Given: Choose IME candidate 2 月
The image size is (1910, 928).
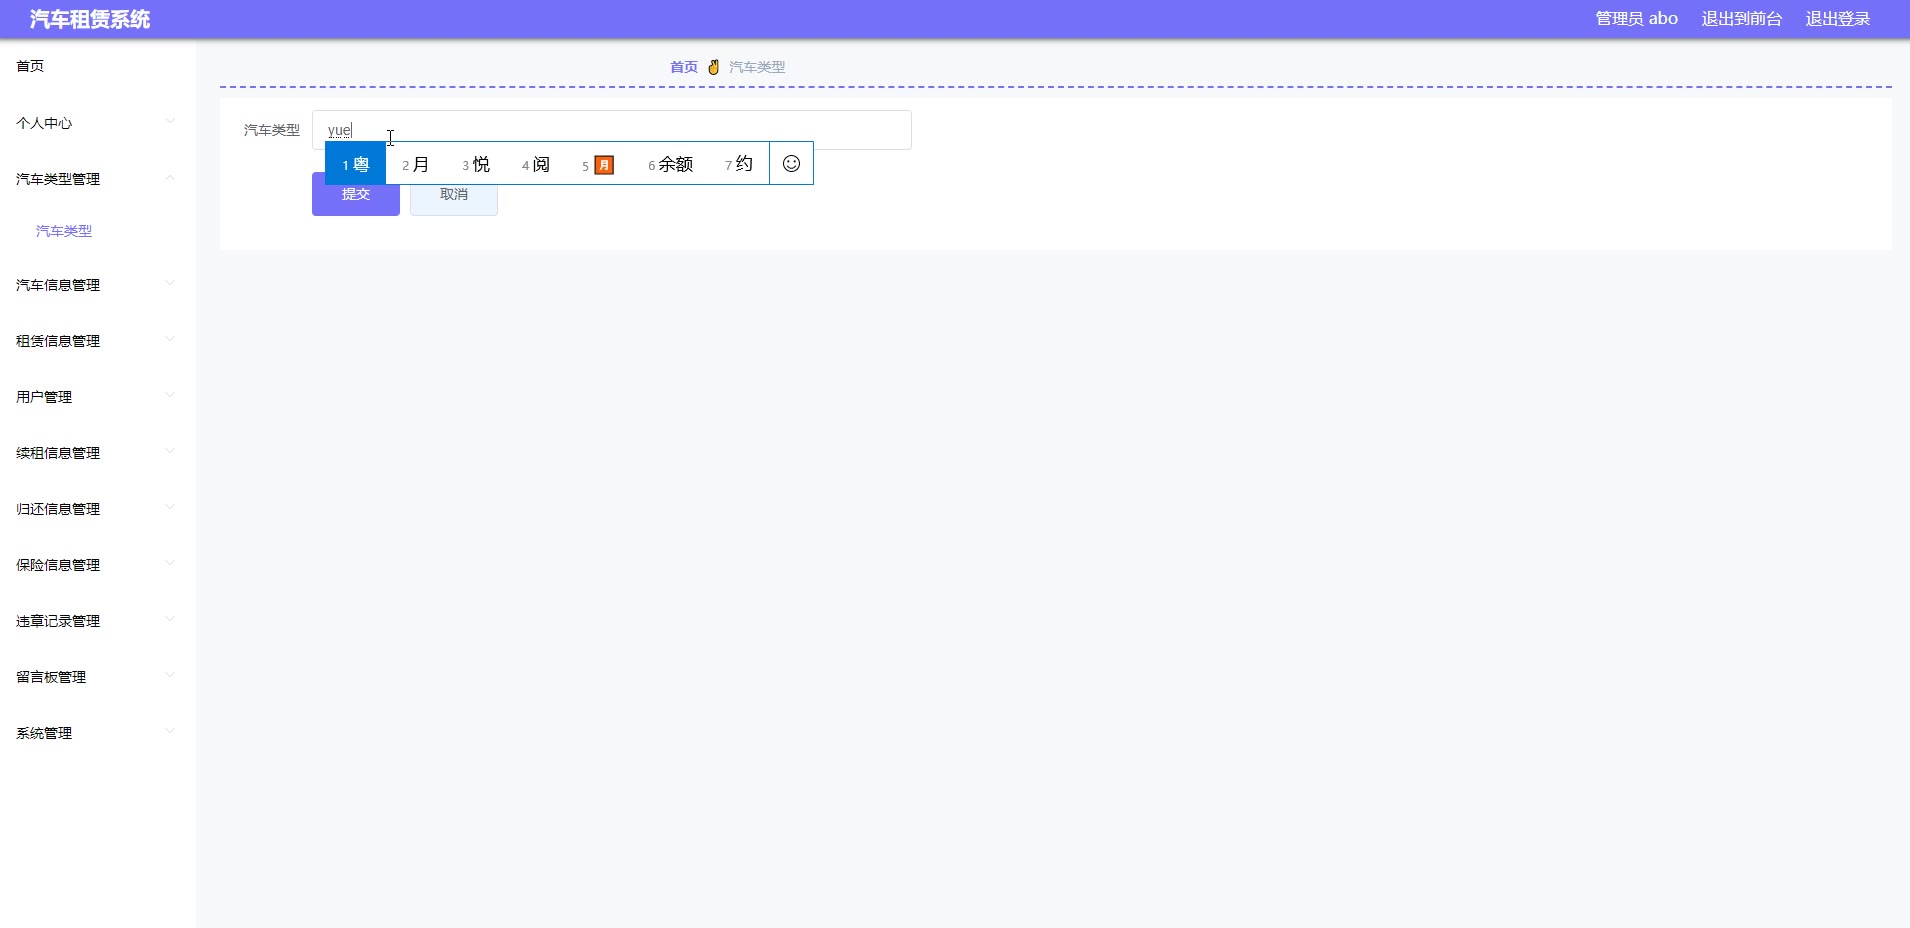Looking at the screenshot, I should coord(415,164).
